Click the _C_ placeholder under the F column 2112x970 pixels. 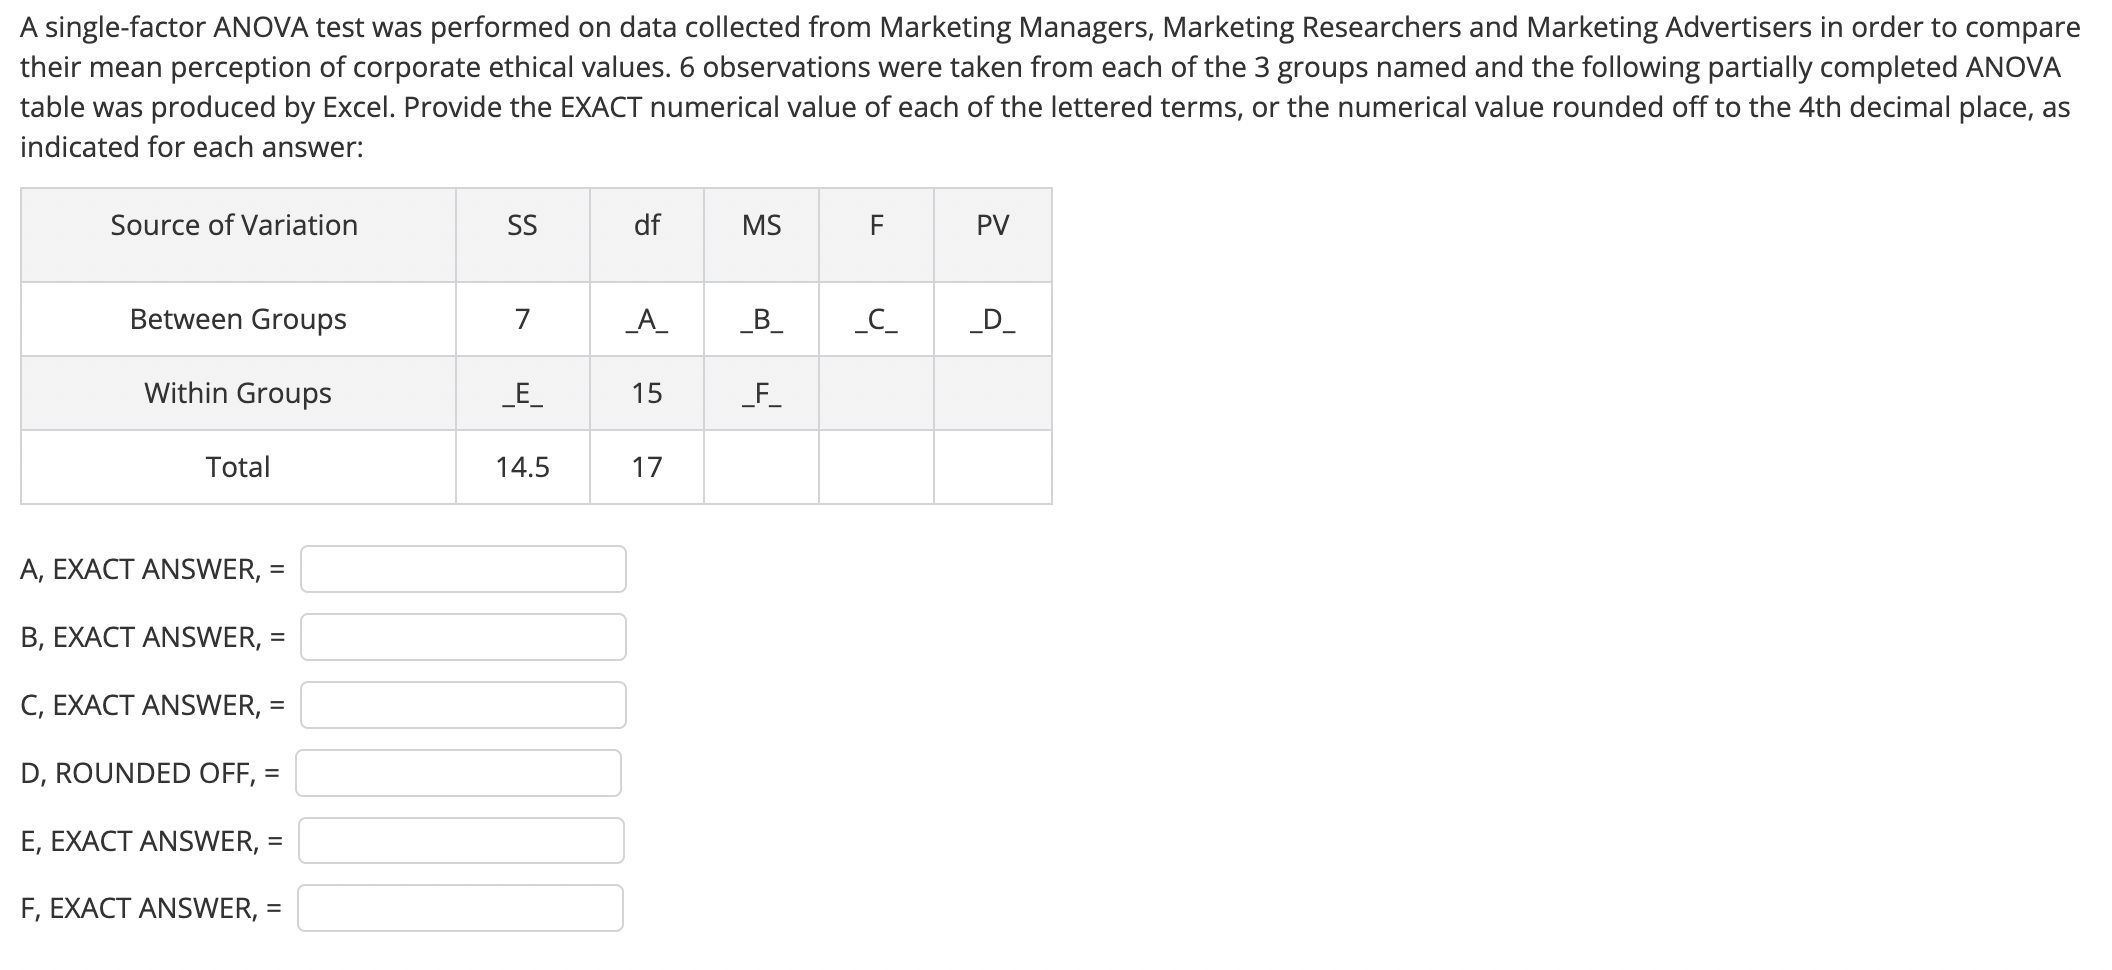coord(876,320)
